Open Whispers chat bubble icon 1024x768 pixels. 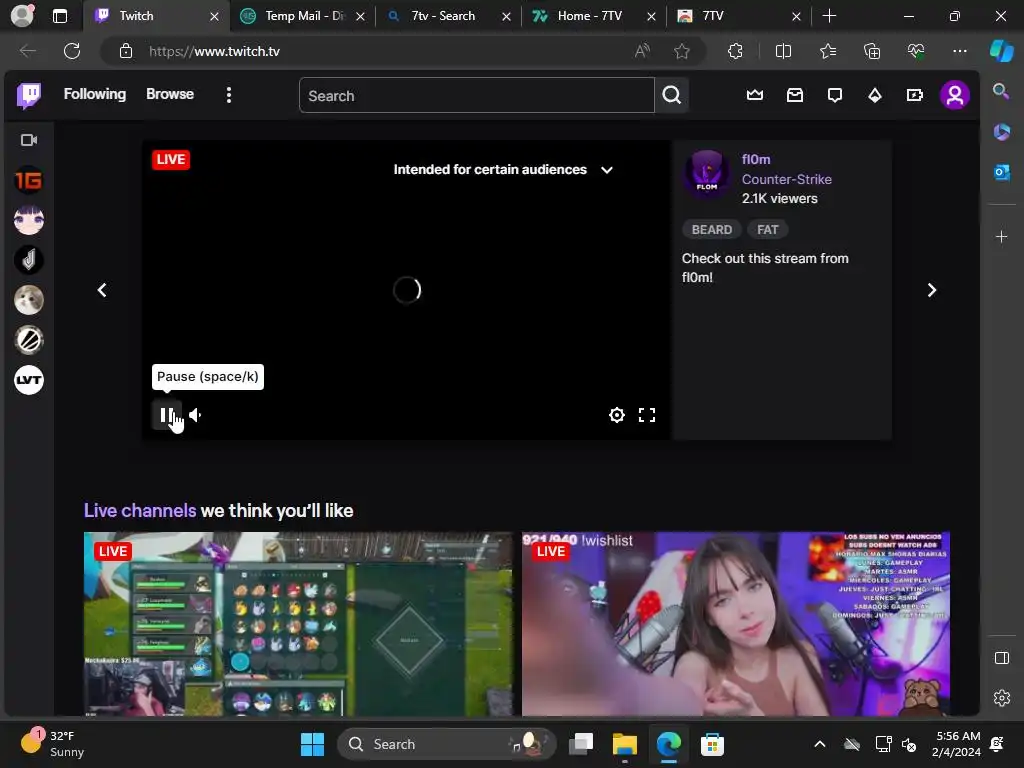(x=835, y=95)
